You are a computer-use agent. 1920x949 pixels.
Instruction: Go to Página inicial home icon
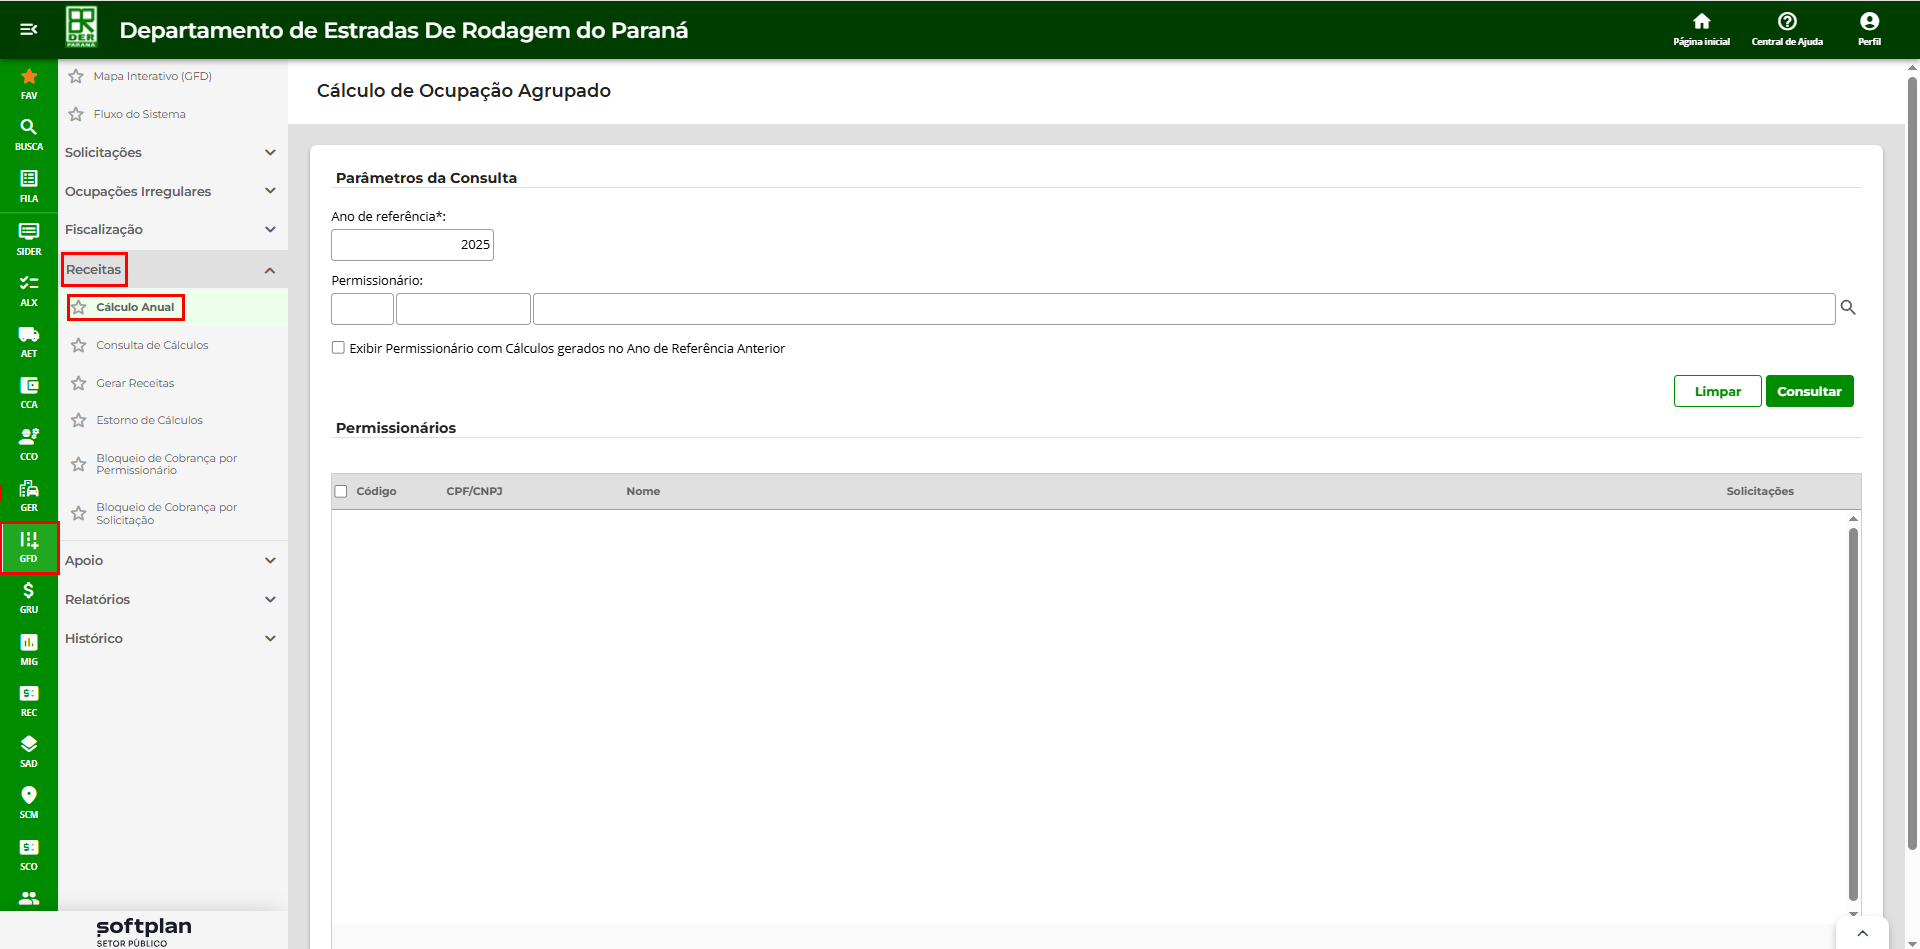point(1701,29)
